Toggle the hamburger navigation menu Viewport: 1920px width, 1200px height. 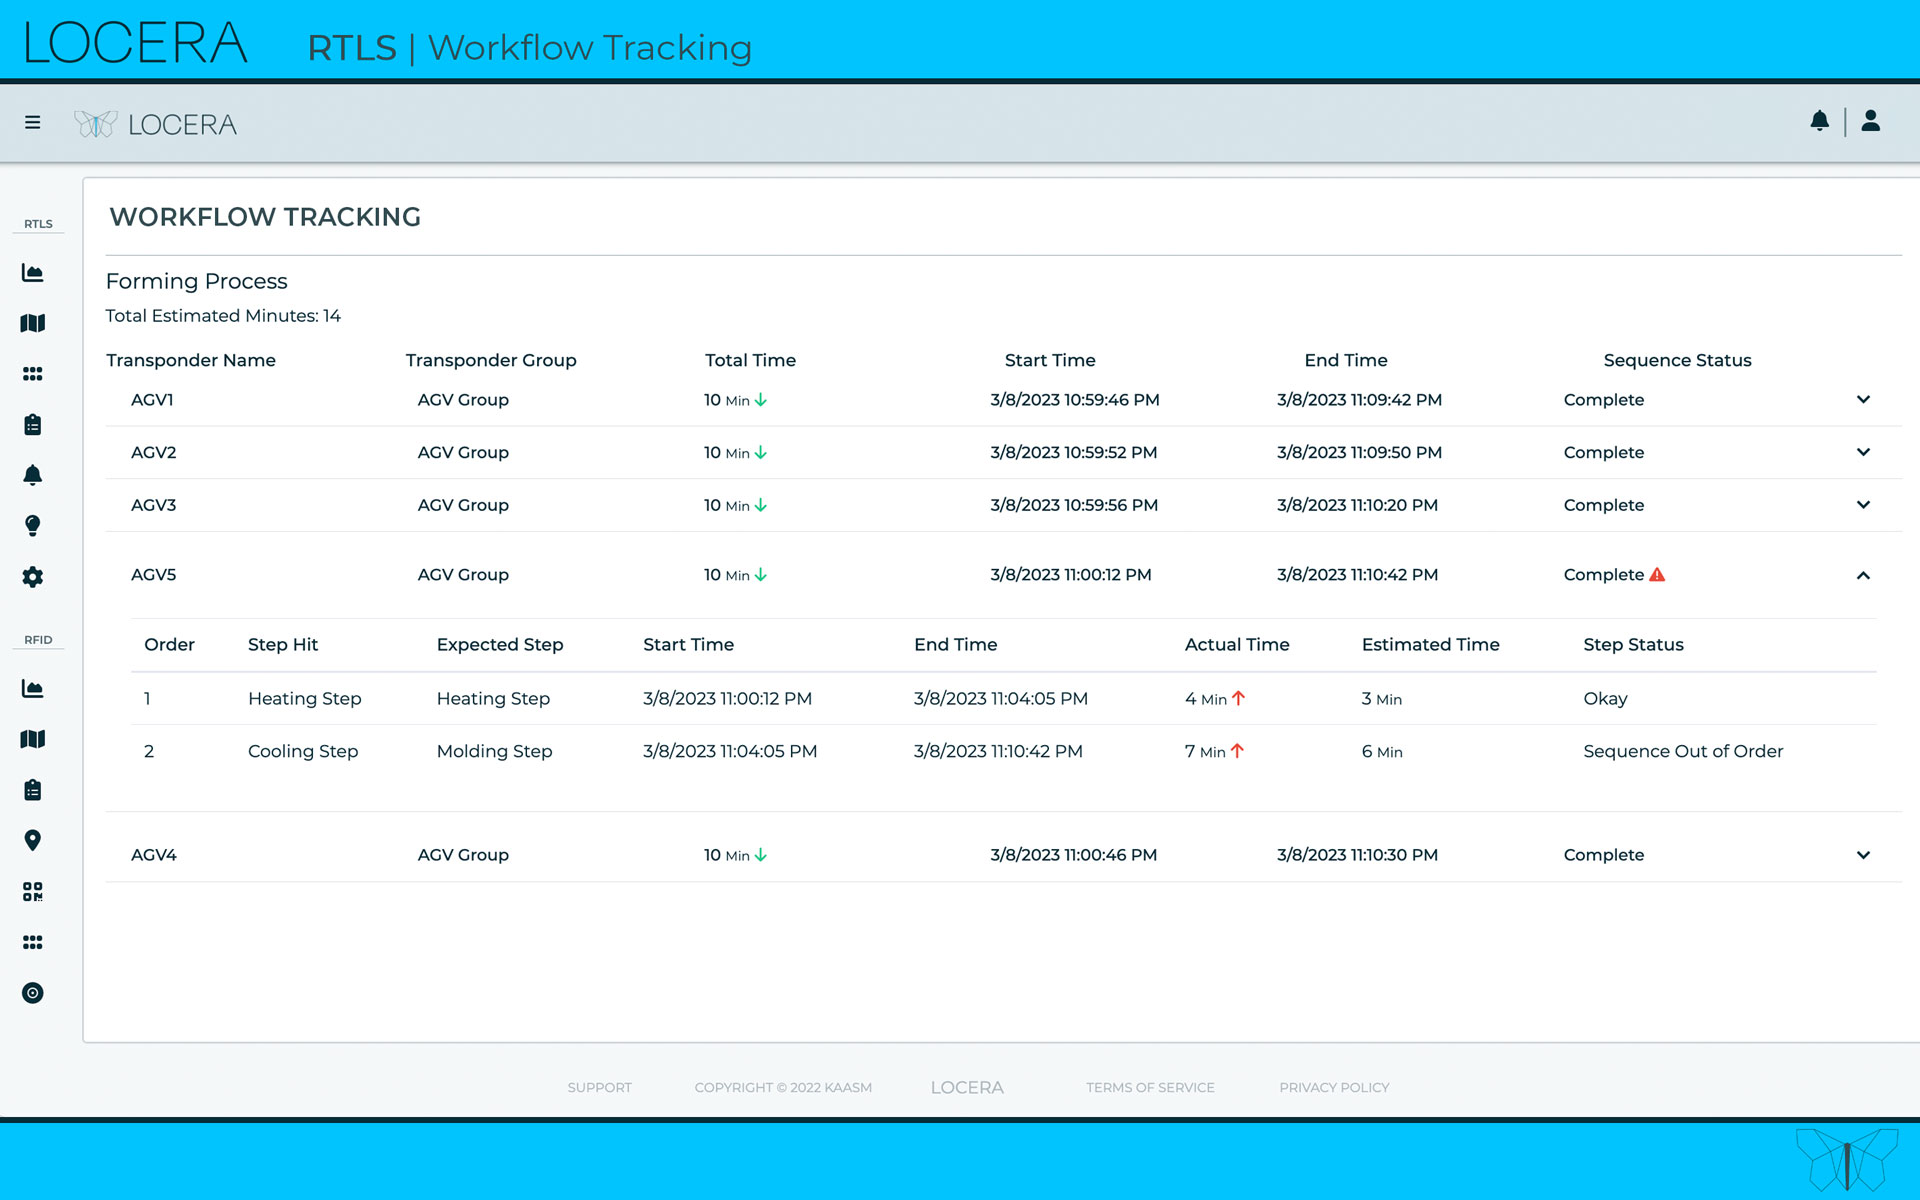33,121
